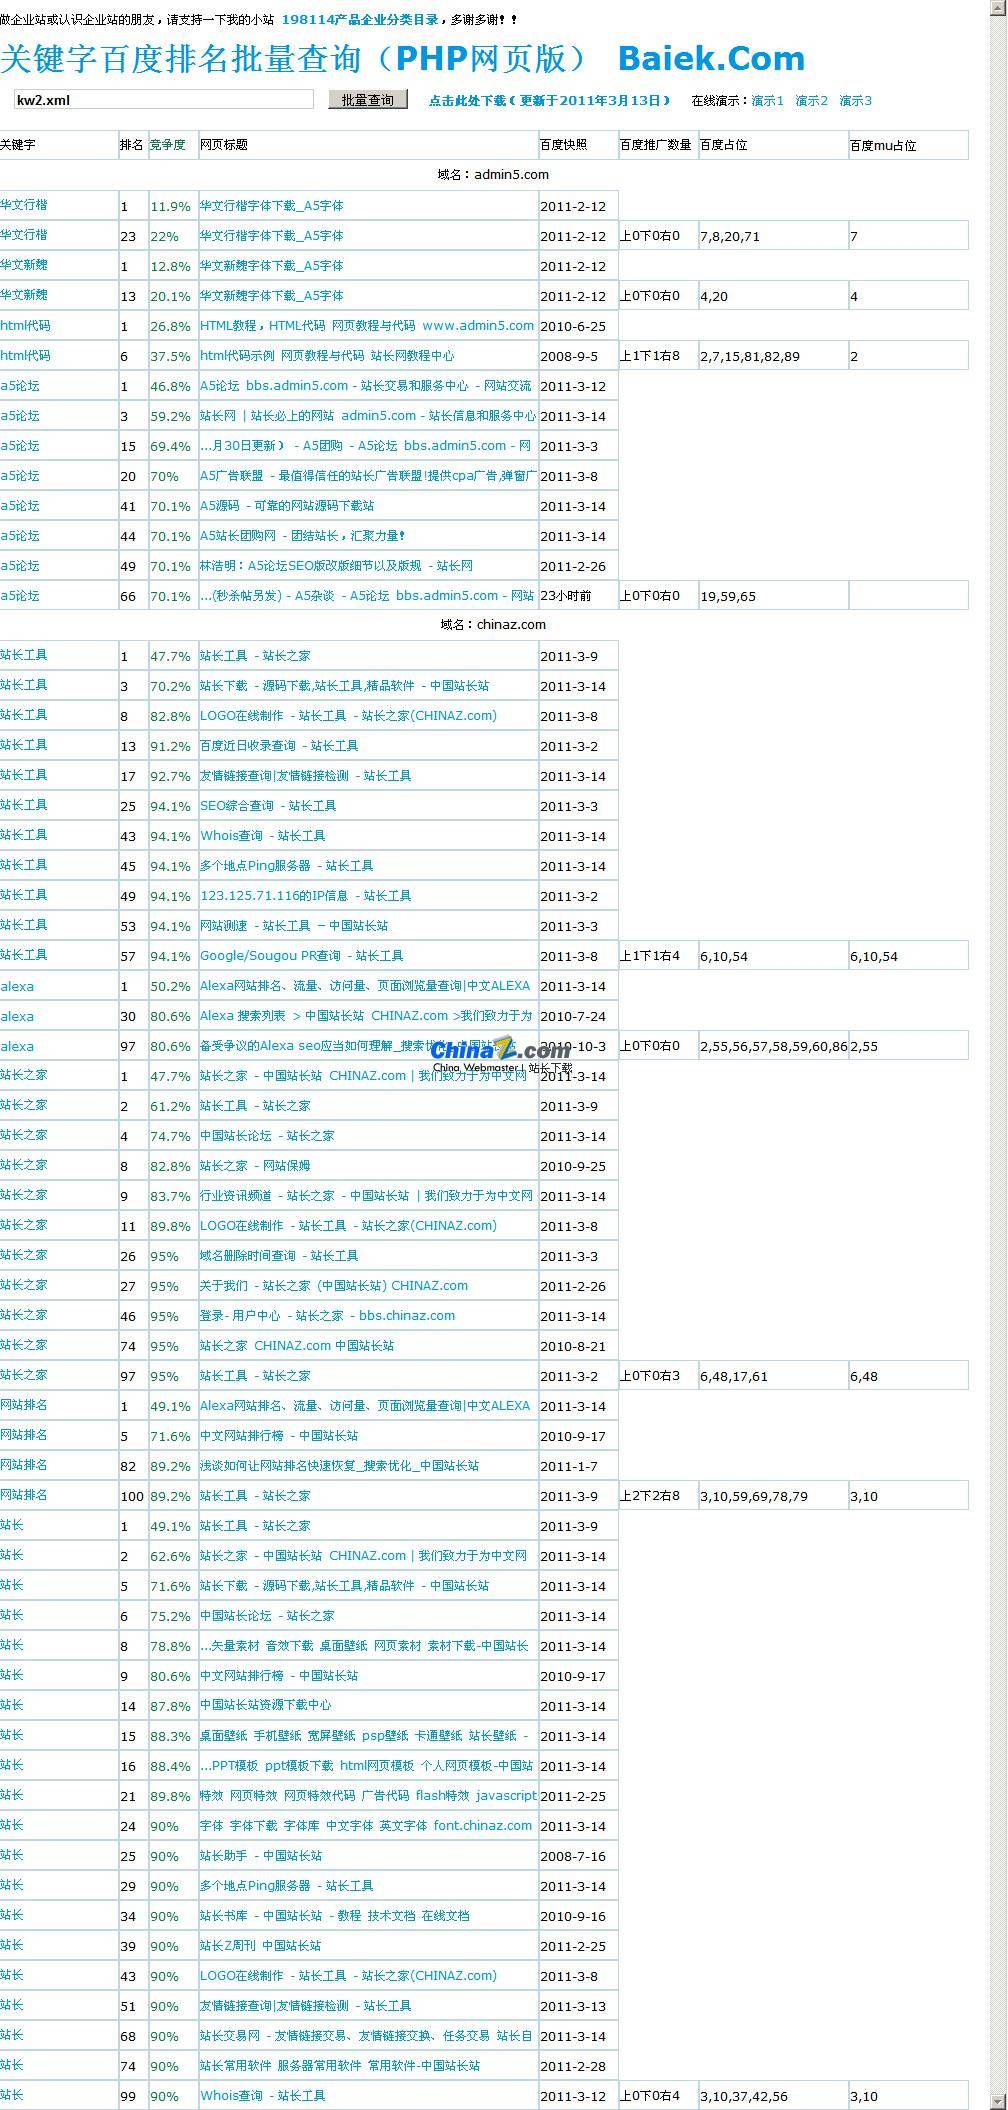Click the 6,48,17,61 百度占位 cell
Viewport: 1008px width, 2110px height.
click(773, 1375)
